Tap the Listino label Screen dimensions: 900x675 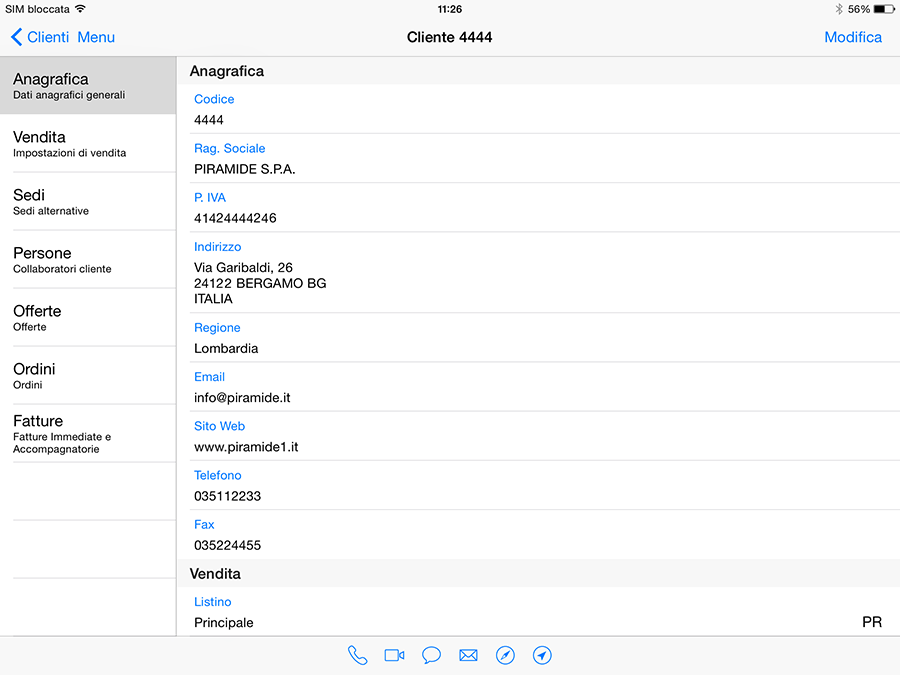click(x=212, y=602)
